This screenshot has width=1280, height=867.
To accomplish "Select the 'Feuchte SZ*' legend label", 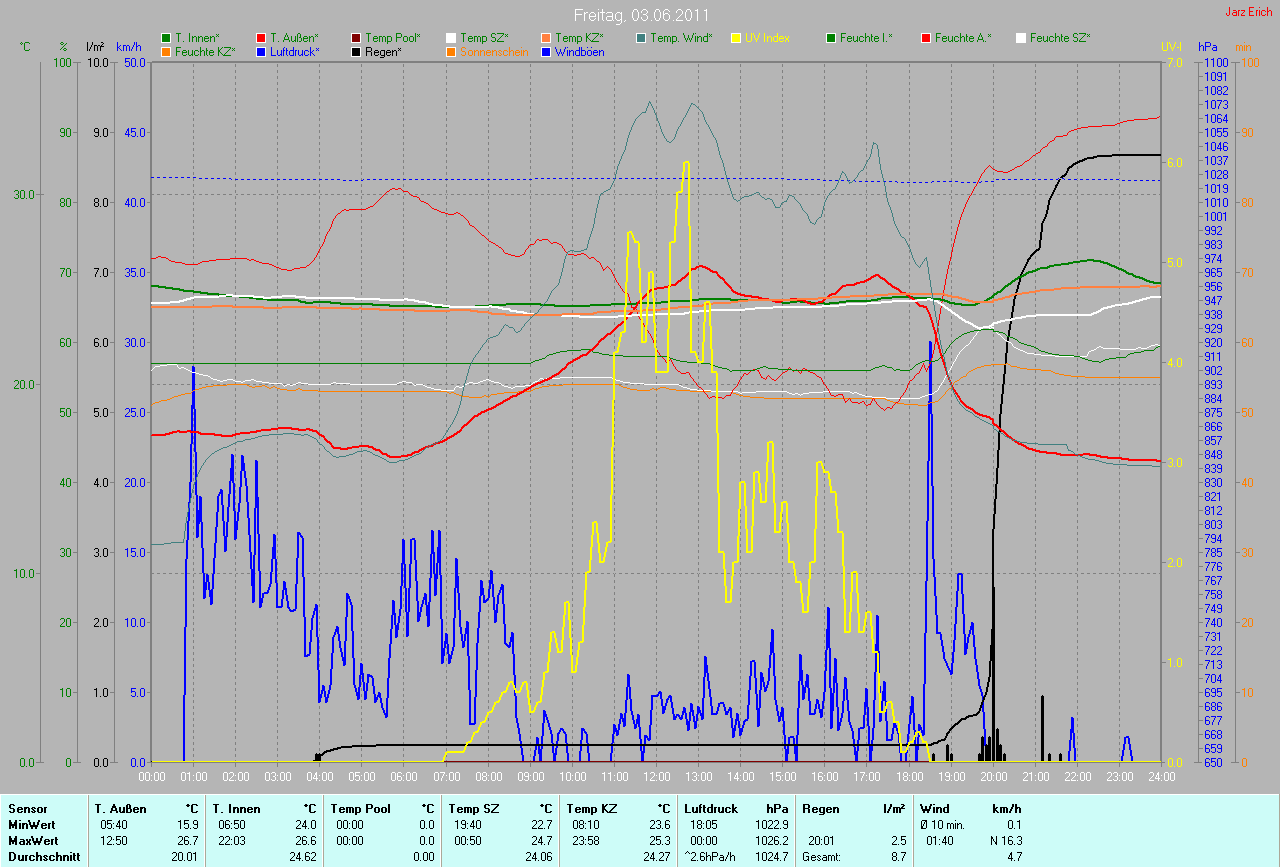I will pyautogui.click(x=1060, y=38).
